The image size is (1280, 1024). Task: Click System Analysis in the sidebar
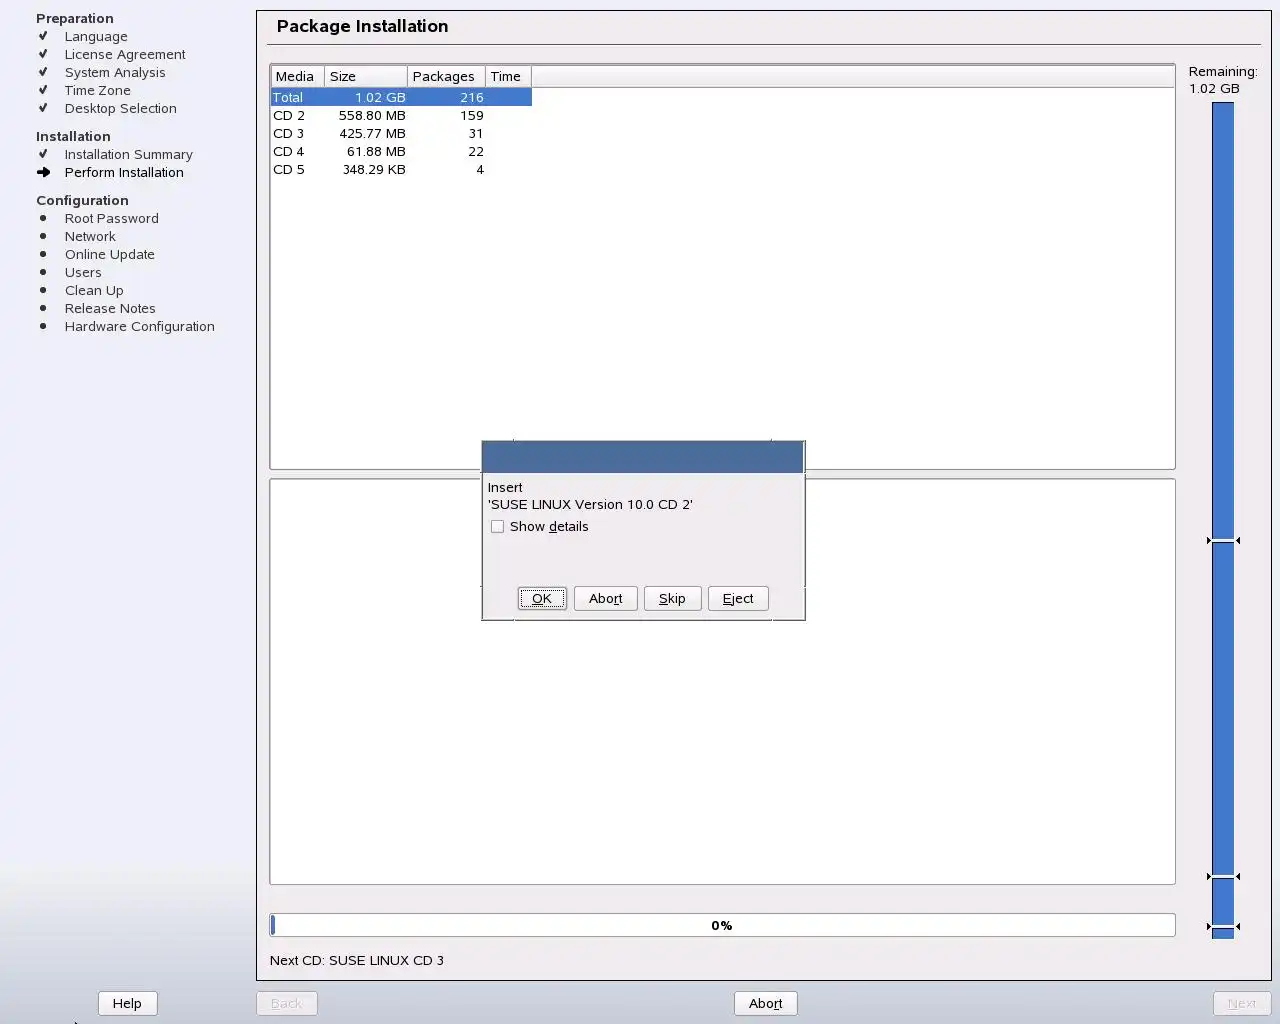[x=115, y=72]
